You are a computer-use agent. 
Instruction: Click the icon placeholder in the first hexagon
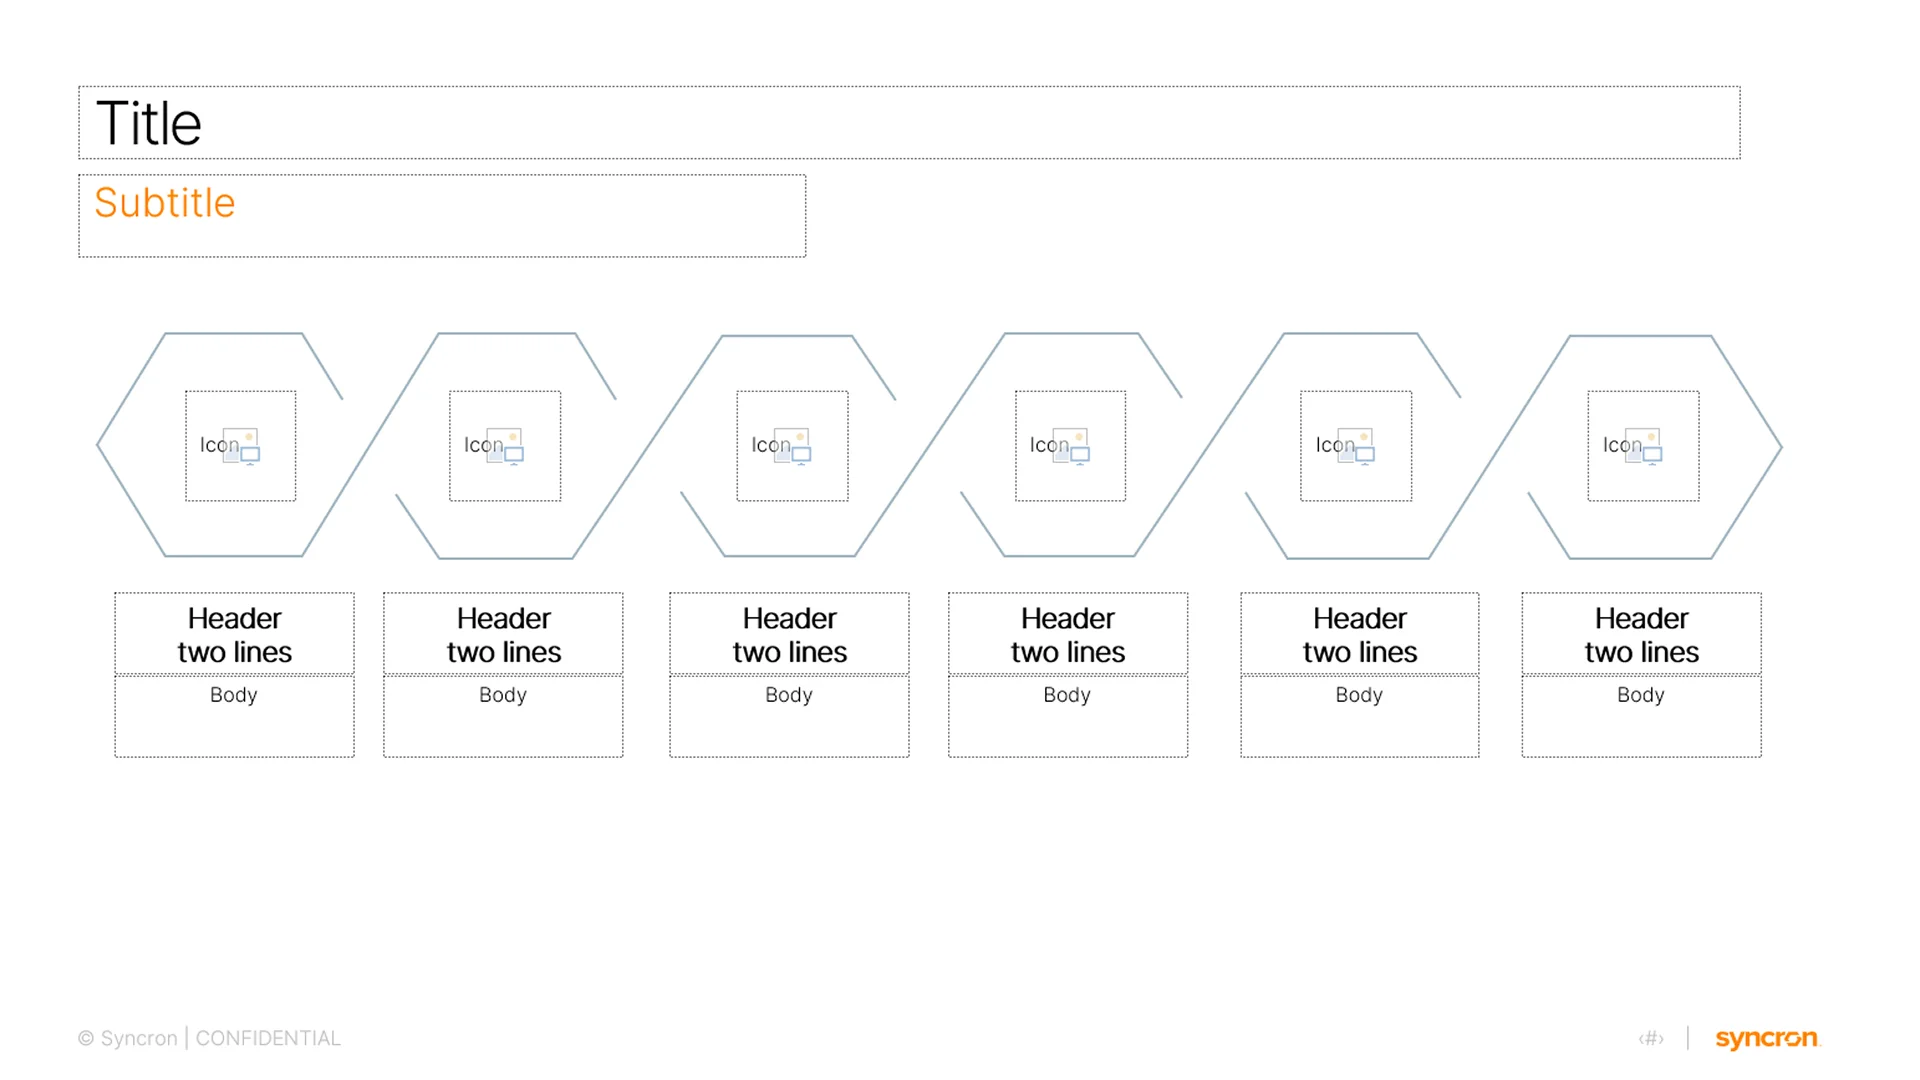pos(239,446)
